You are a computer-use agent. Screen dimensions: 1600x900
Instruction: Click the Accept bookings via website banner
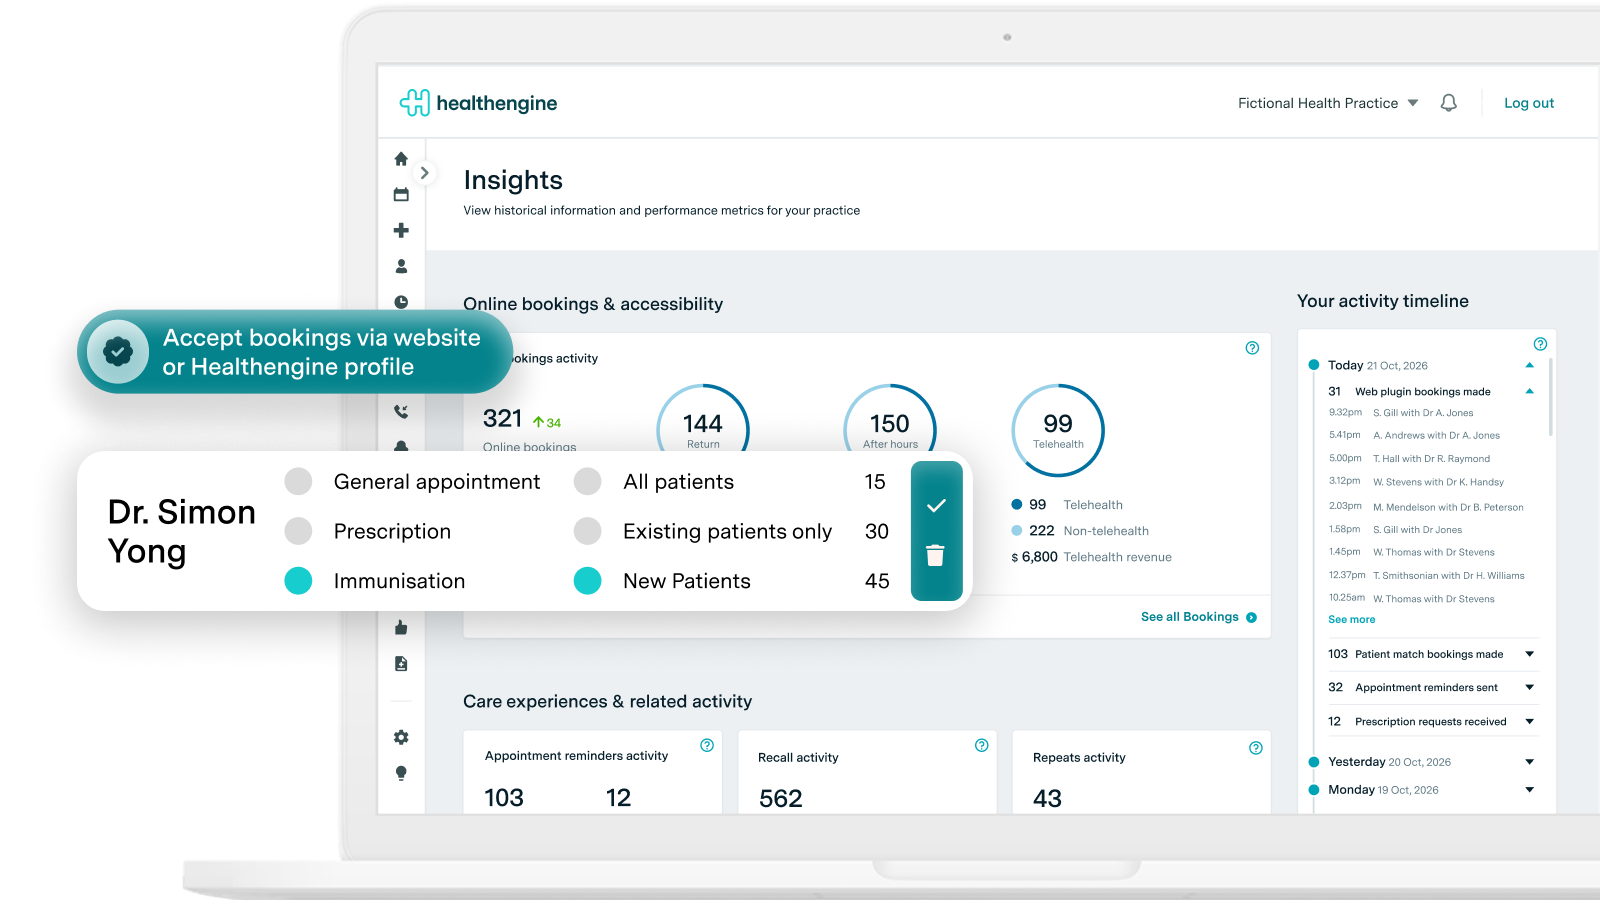click(x=295, y=351)
